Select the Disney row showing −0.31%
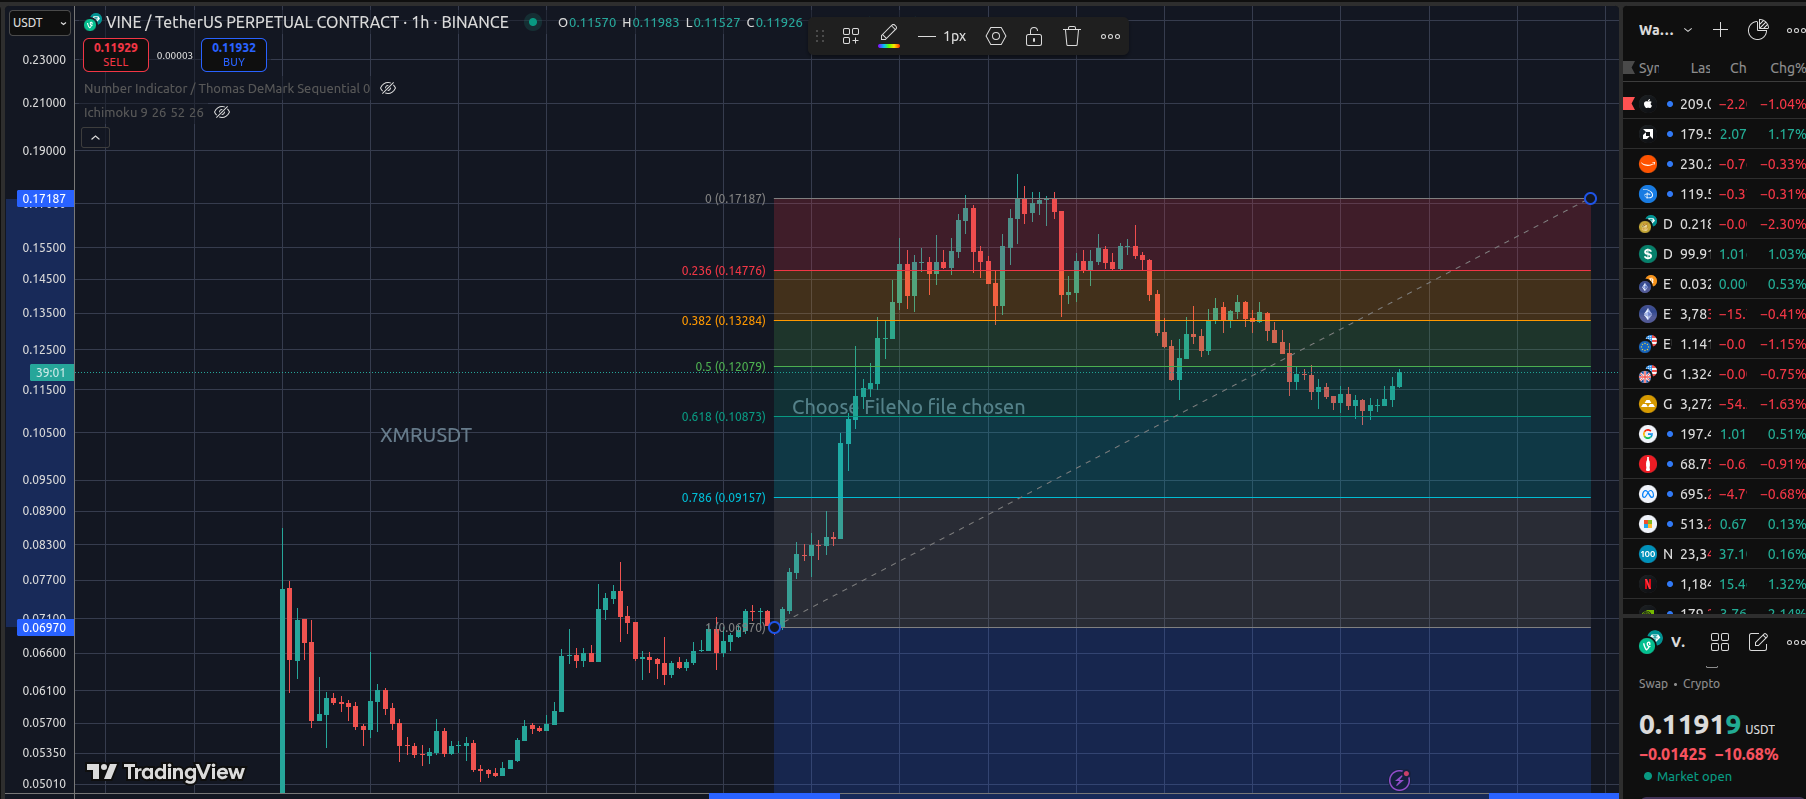This screenshot has height=799, width=1806. [1714, 194]
